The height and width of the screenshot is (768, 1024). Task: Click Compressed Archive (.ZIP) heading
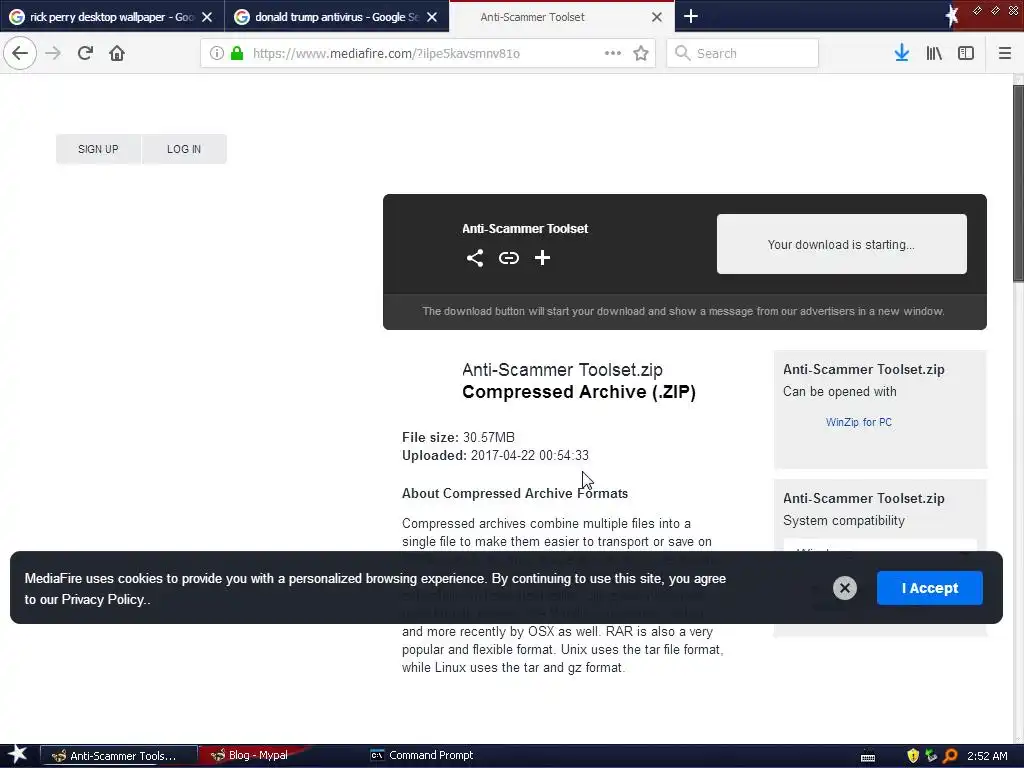tap(579, 392)
